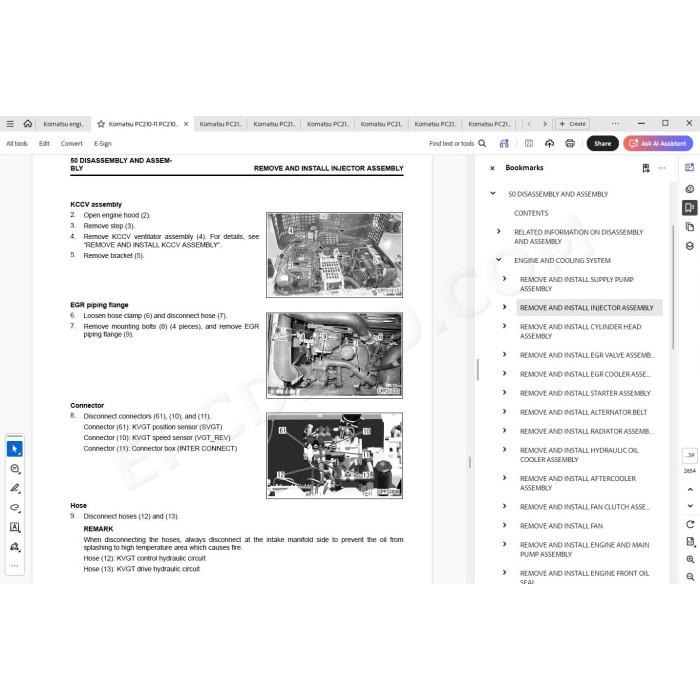
Task: Open REMOVE AND INSTALL ENGINE AND MAIN PUMP bookmark
Action: coord(584,549)
